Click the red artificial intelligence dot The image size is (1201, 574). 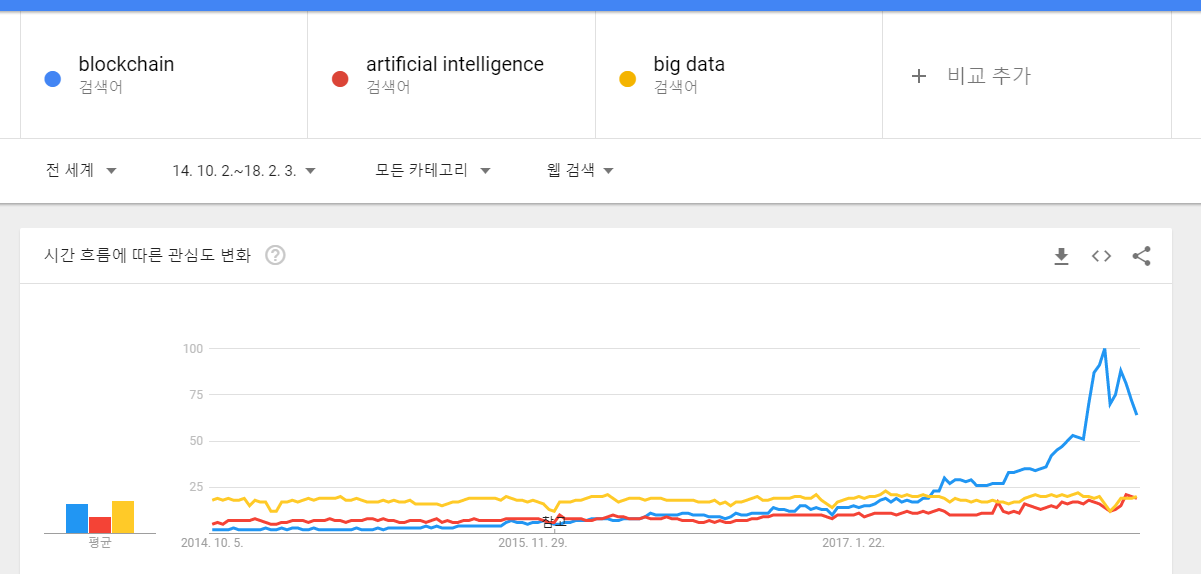click(340, 79)
